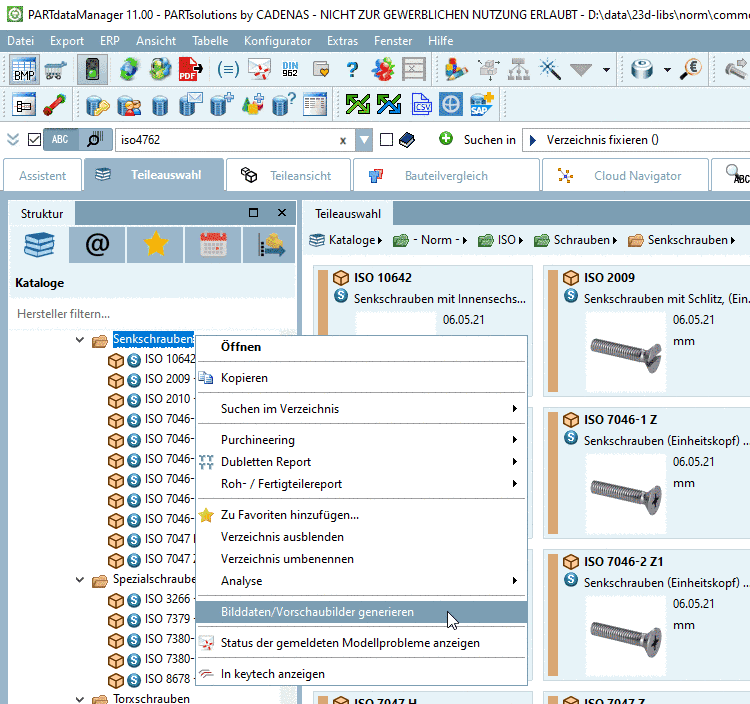
Task: Toggle the geometric search mode button
Action: [95, 140]
